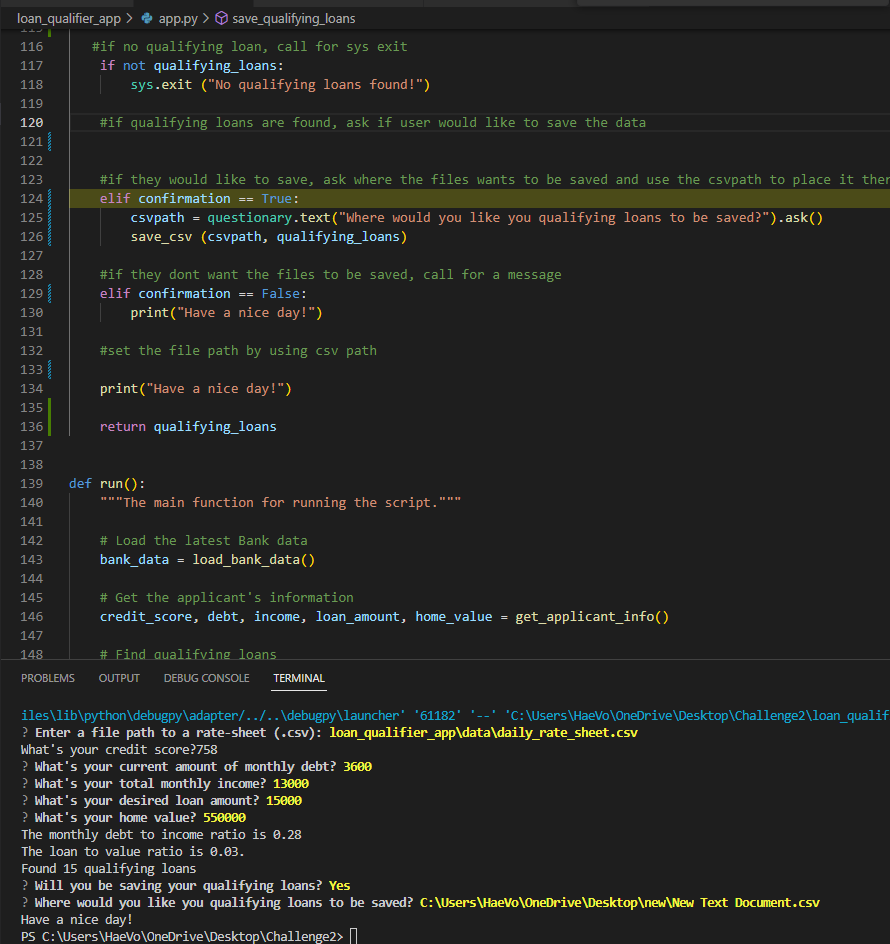This screenshot has width=890, height=944.
Task: Click the daily_rate_sheet.csv path in terminal
Action: [x=484, y=733]
